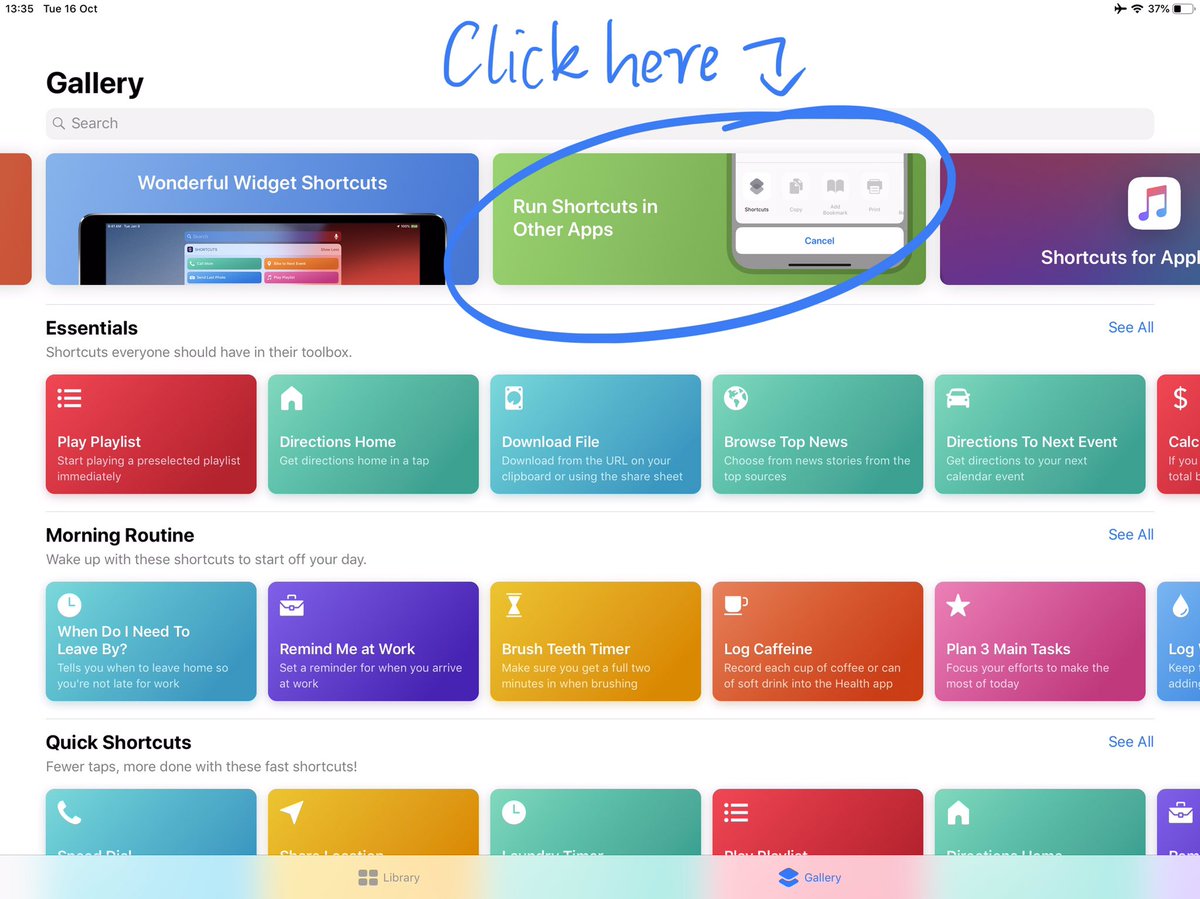Tap the star icon on Plan 3 Main Tasks
Image resolution: width=1200 pixels, height=899 pixels.
[x=958, y=605]
